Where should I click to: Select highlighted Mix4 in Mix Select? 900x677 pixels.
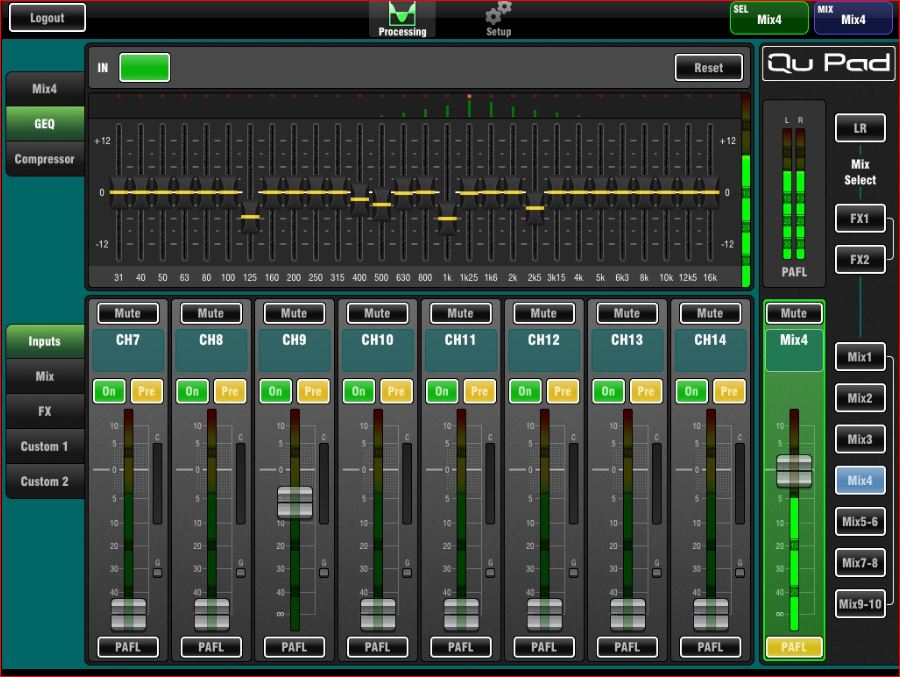[860, 481]
